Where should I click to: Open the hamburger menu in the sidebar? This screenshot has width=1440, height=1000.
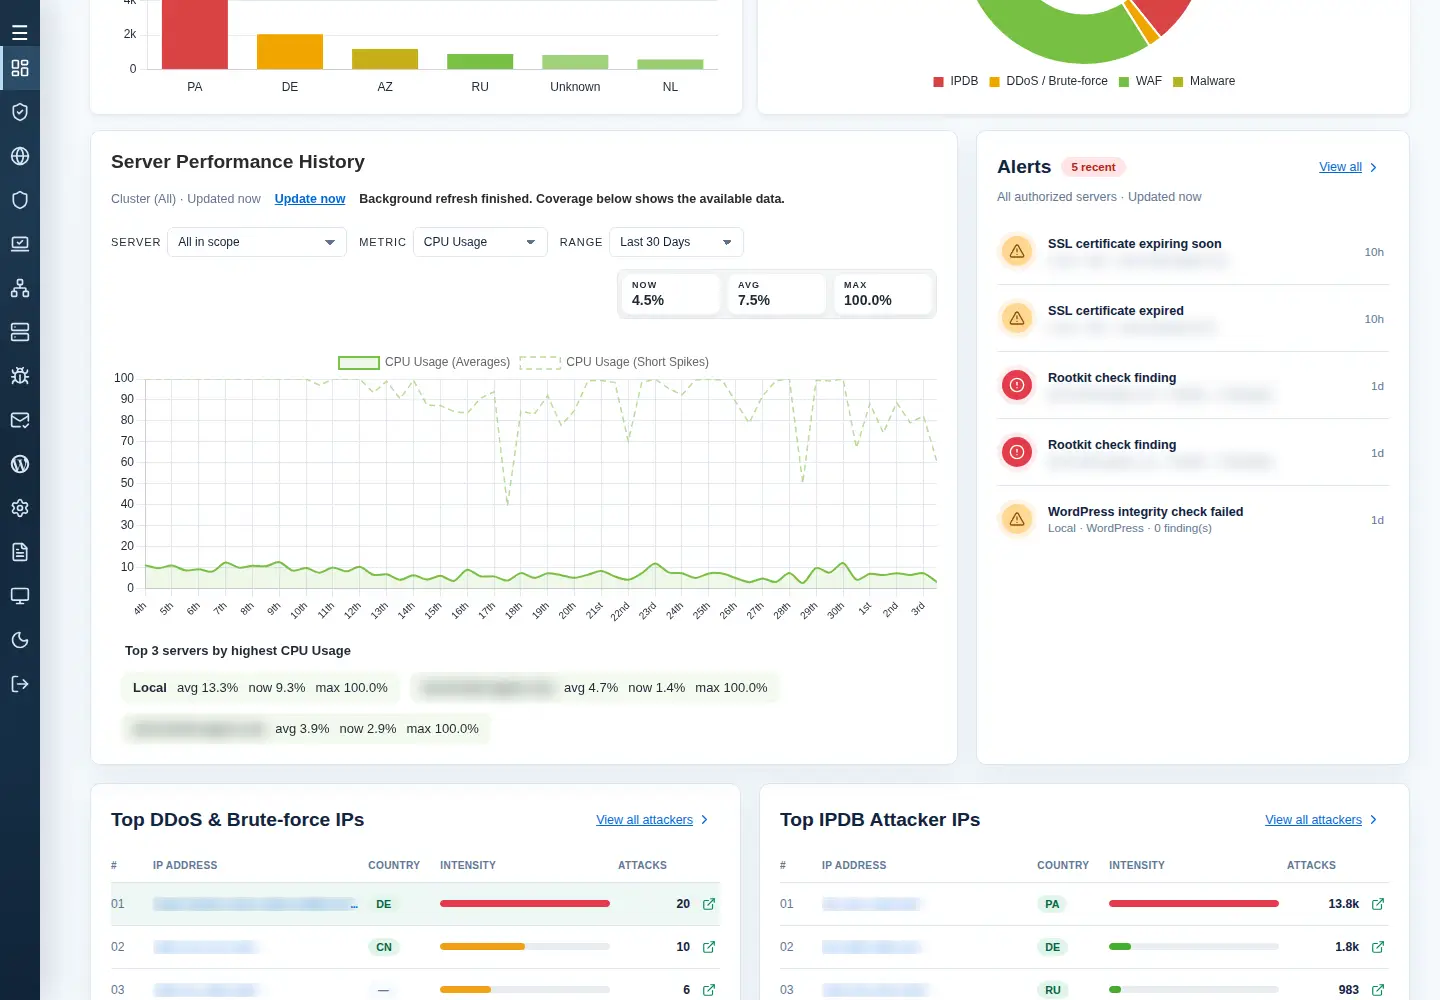coord(20,33)
